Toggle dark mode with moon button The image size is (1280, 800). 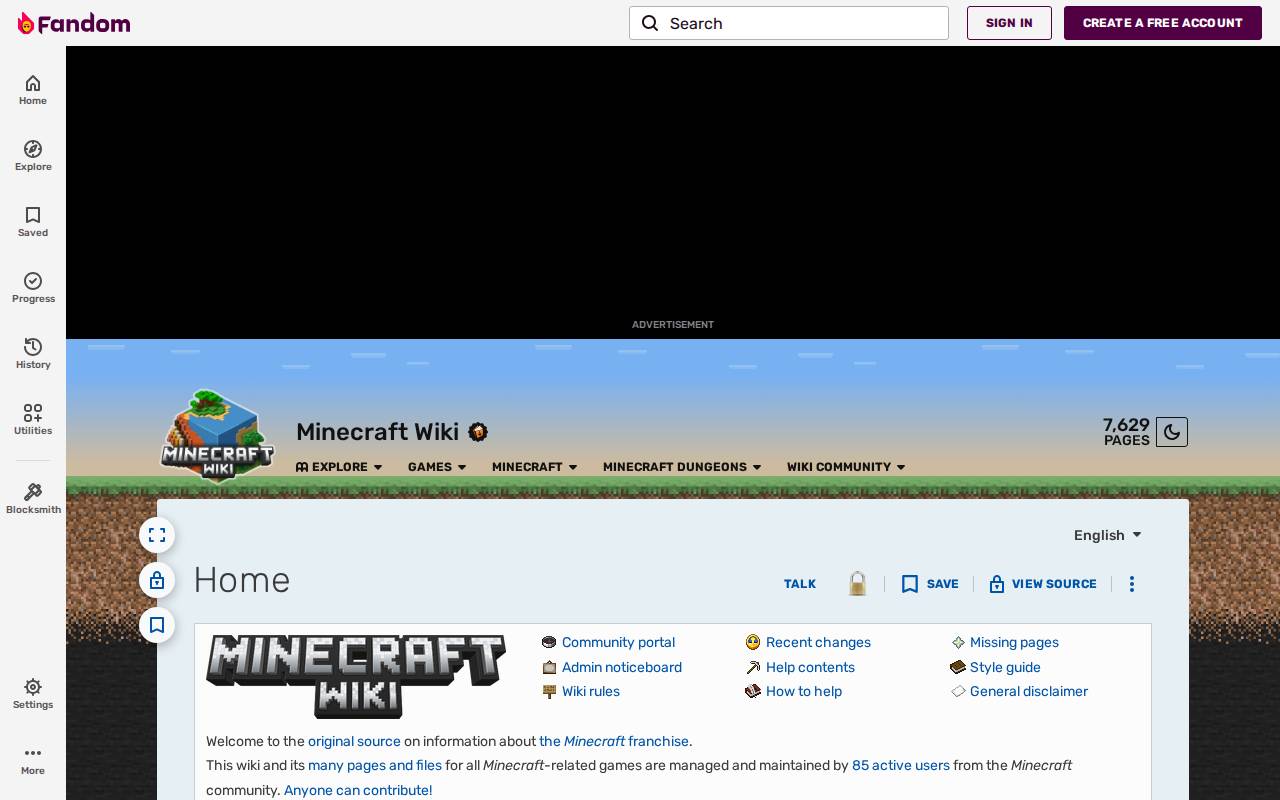click(x=1172, y=432)
